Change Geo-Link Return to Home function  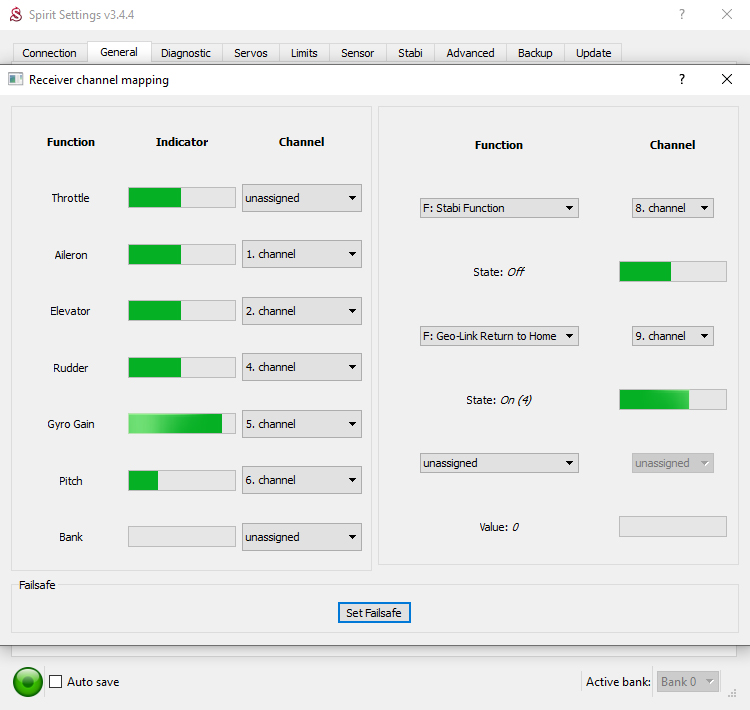point(499,336)
